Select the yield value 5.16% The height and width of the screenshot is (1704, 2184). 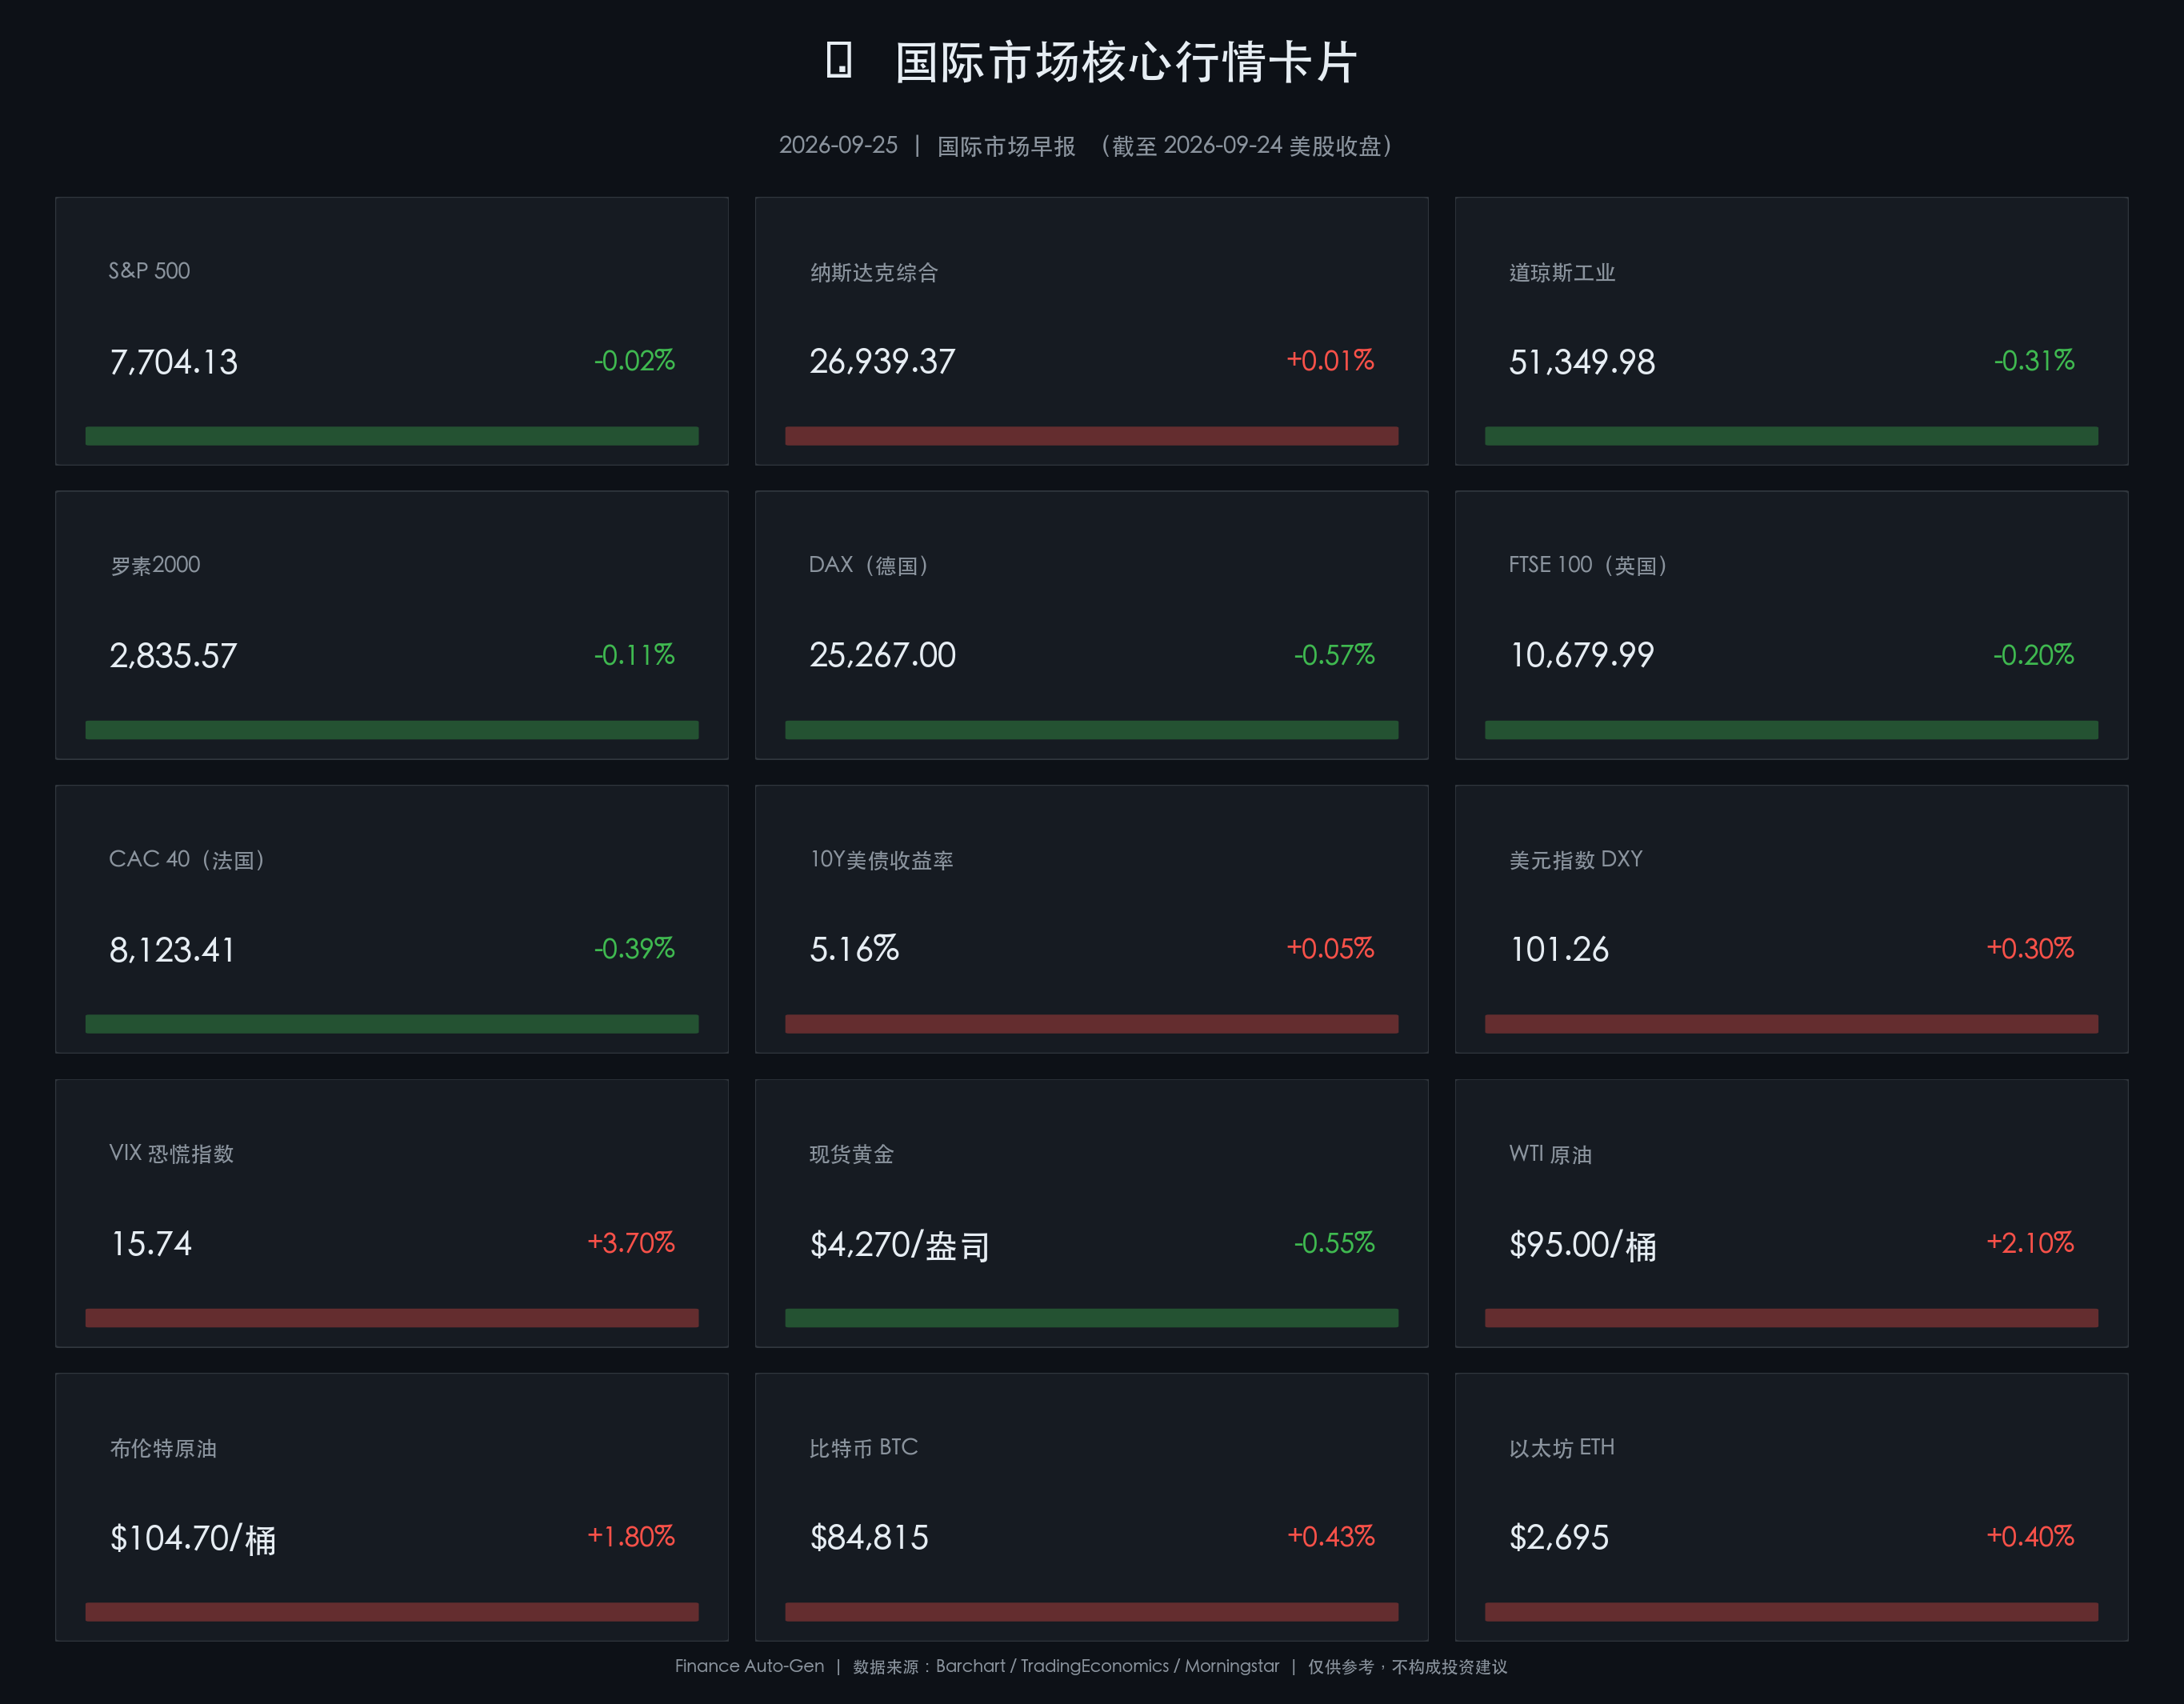click(854, 949)
